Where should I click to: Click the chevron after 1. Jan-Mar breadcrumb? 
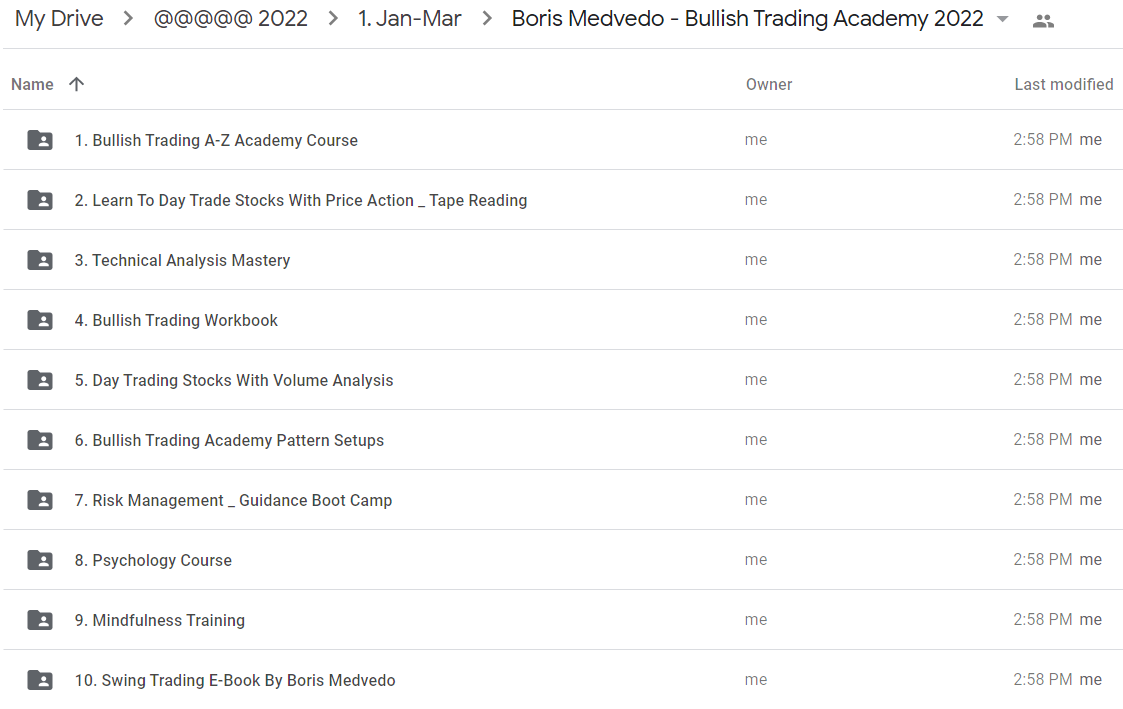[487, 19]
